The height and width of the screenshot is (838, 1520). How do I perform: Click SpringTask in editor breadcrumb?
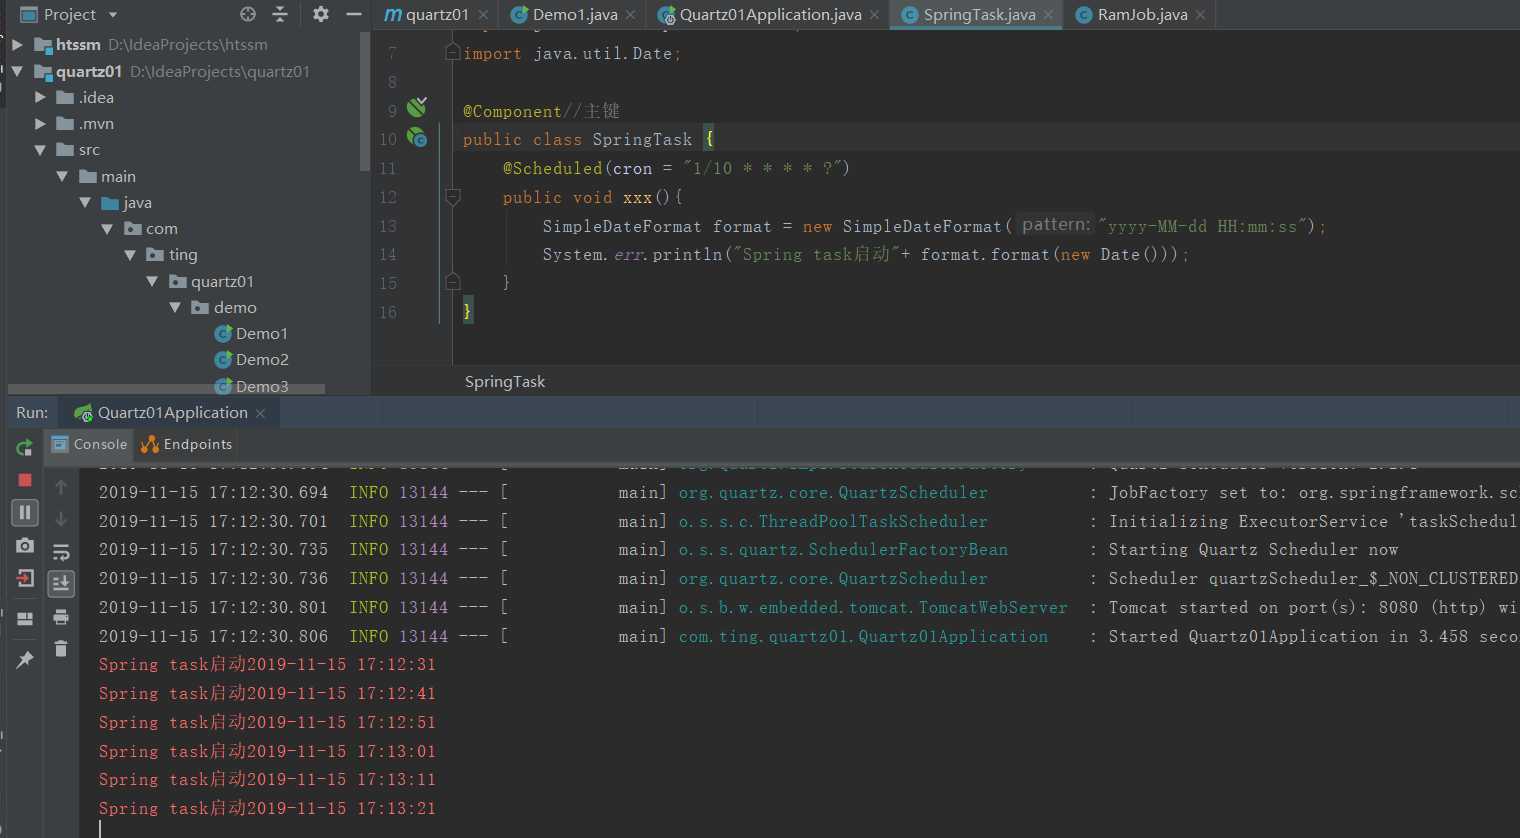[505, 382]
